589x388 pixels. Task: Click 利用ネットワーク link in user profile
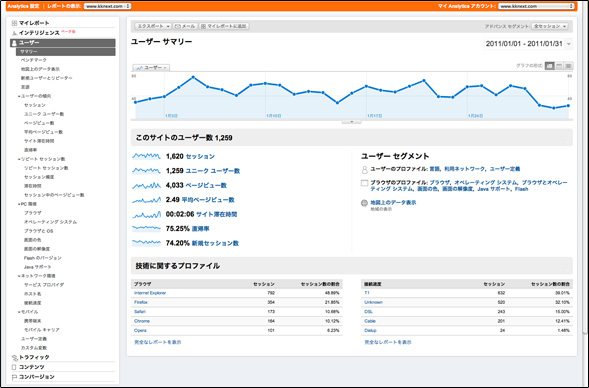(x=465, y=169)
